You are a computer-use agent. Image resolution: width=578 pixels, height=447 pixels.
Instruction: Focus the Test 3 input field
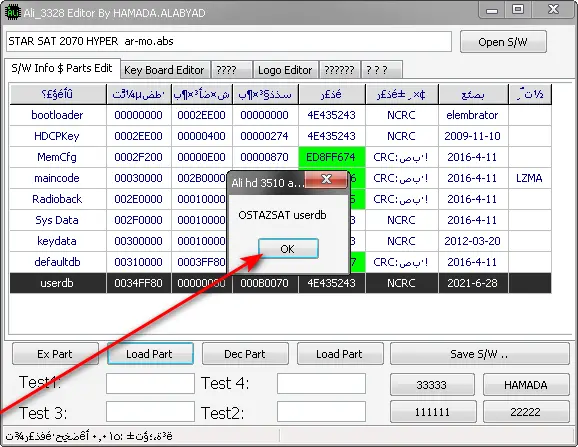point(150,411)
